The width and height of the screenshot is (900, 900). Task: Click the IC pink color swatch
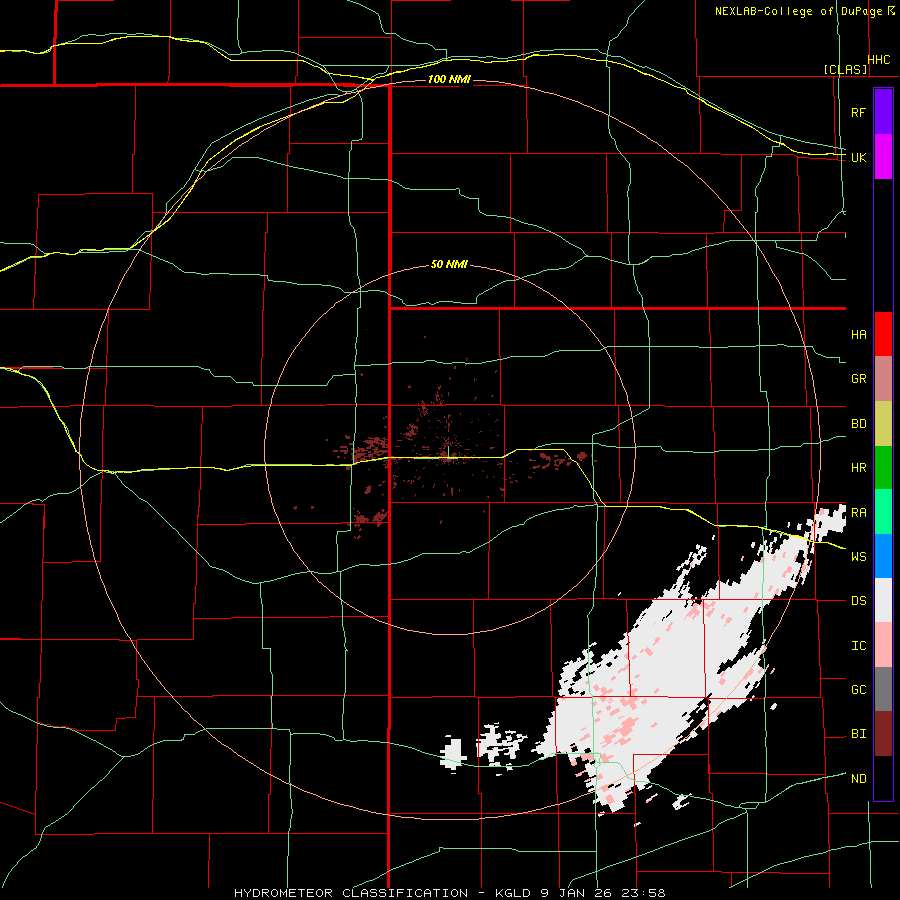(883, 645)
